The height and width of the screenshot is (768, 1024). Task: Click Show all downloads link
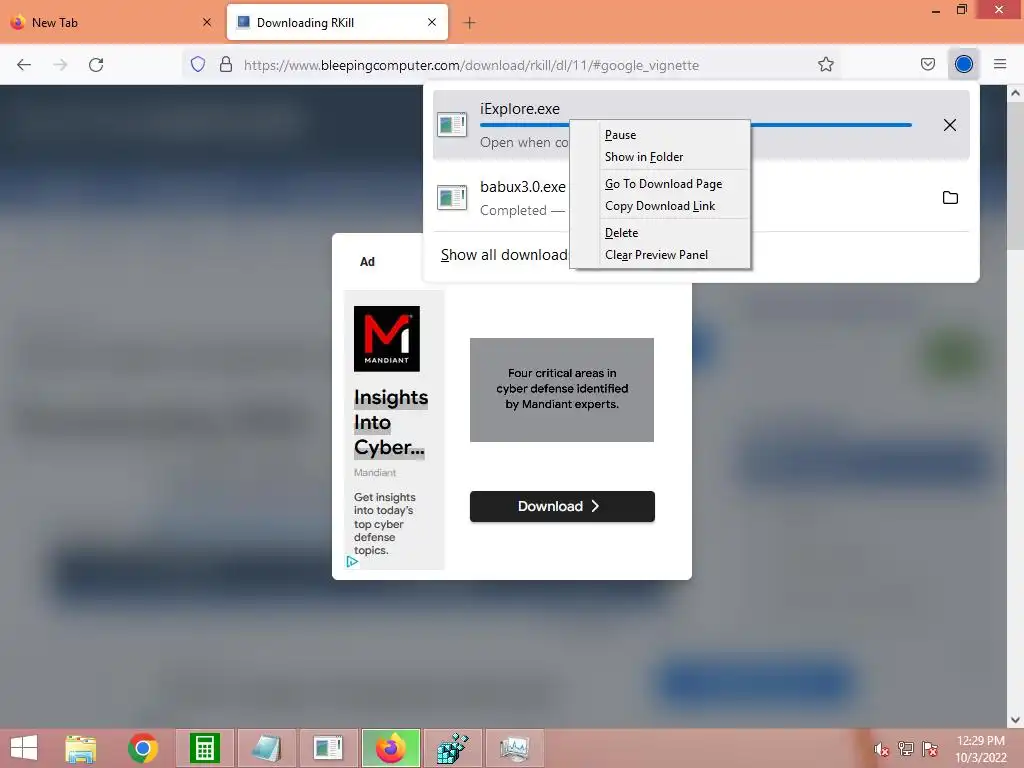click(504, 255)
